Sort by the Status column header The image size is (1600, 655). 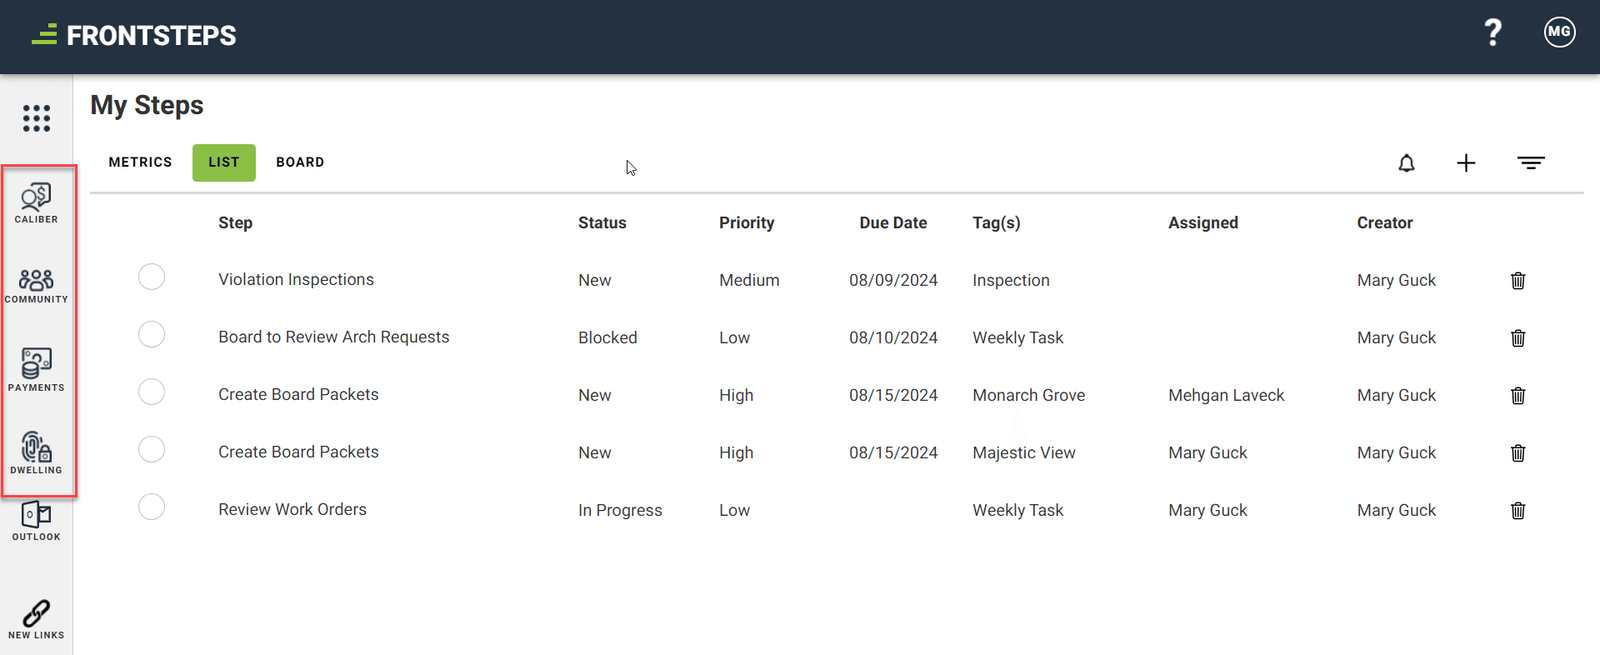pos(602,223)
